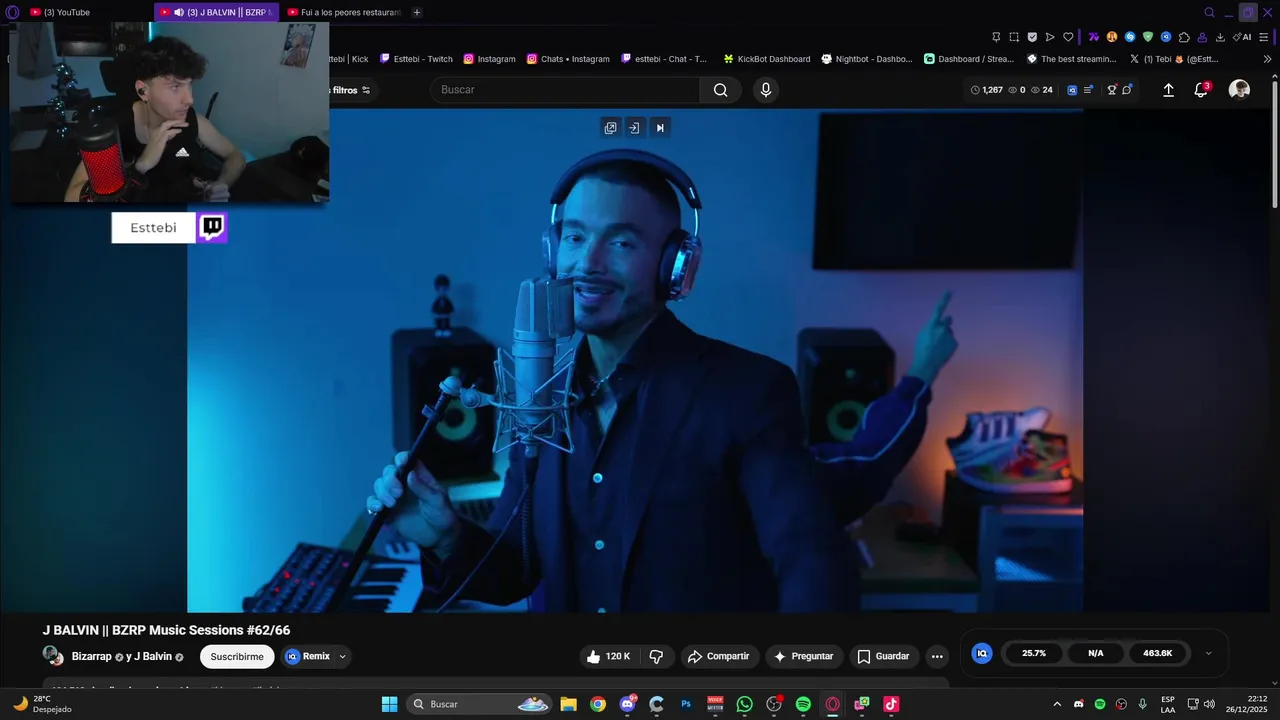The height and width of the screenshot is (720, 1280).
Task: Open the browser downloads icon
Action: [x=1220, y=37]
